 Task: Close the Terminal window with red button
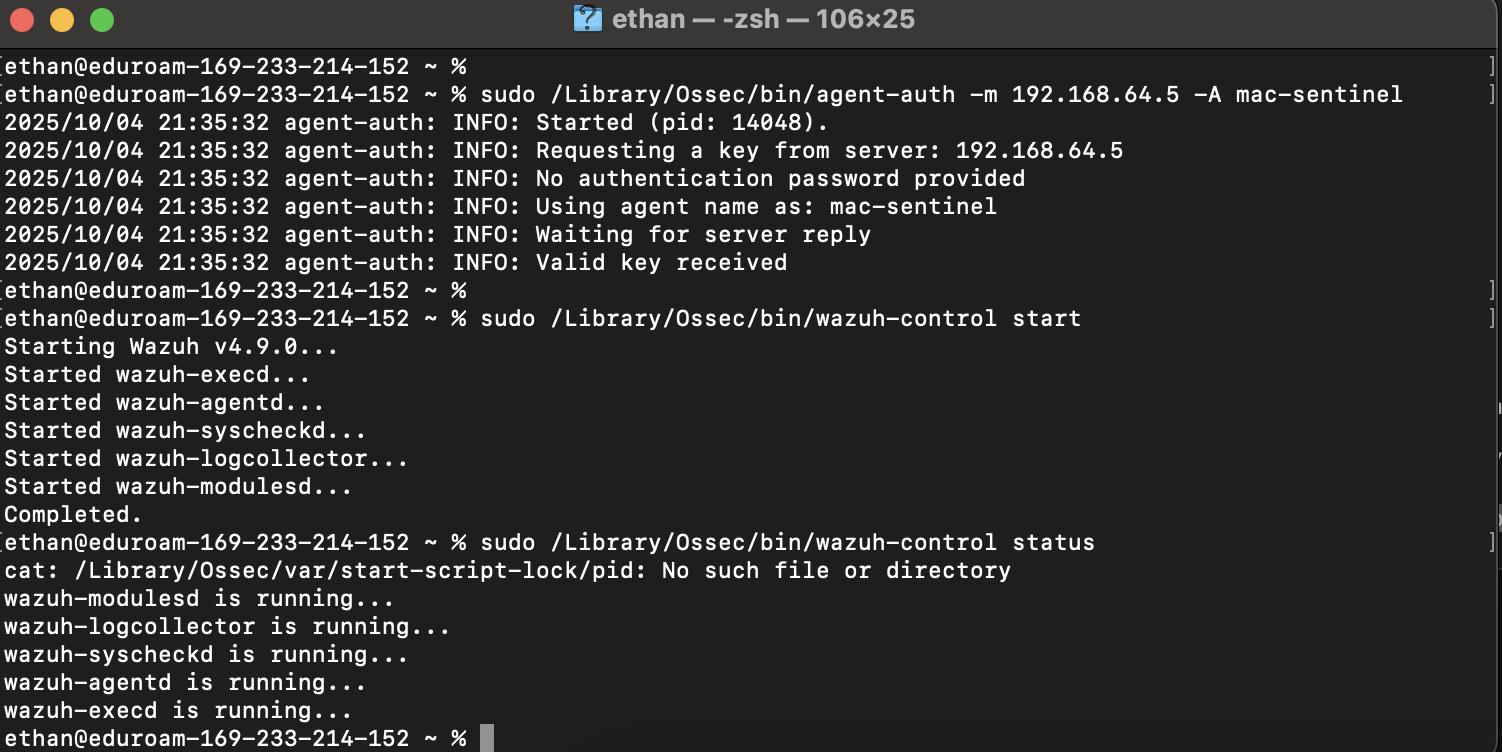(x=22, y=19)
